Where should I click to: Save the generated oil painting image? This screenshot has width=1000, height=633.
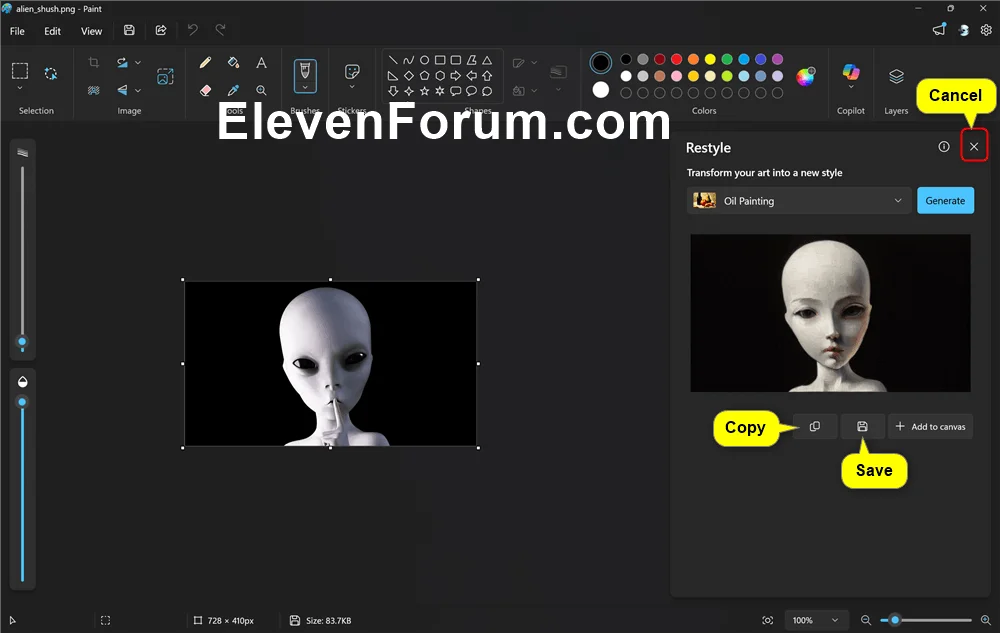862,426
